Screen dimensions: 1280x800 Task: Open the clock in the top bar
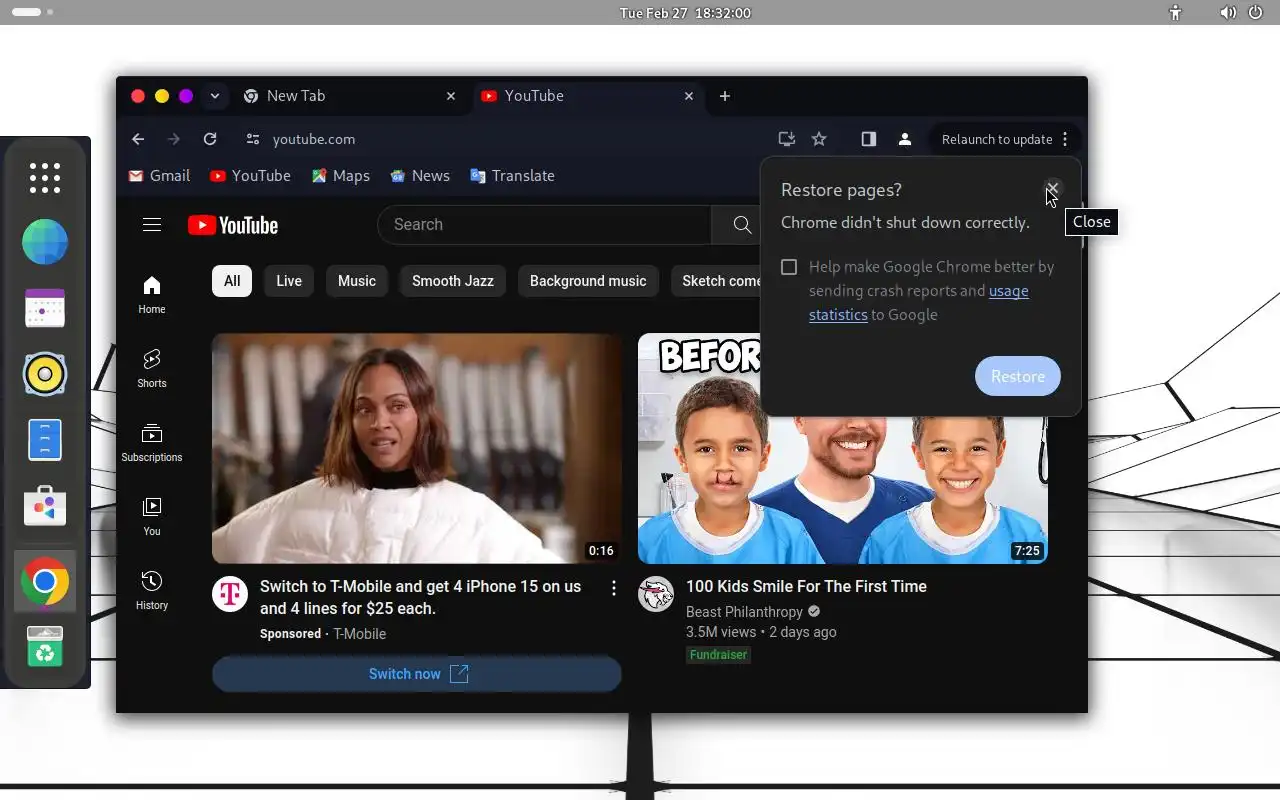click(685, 13)
